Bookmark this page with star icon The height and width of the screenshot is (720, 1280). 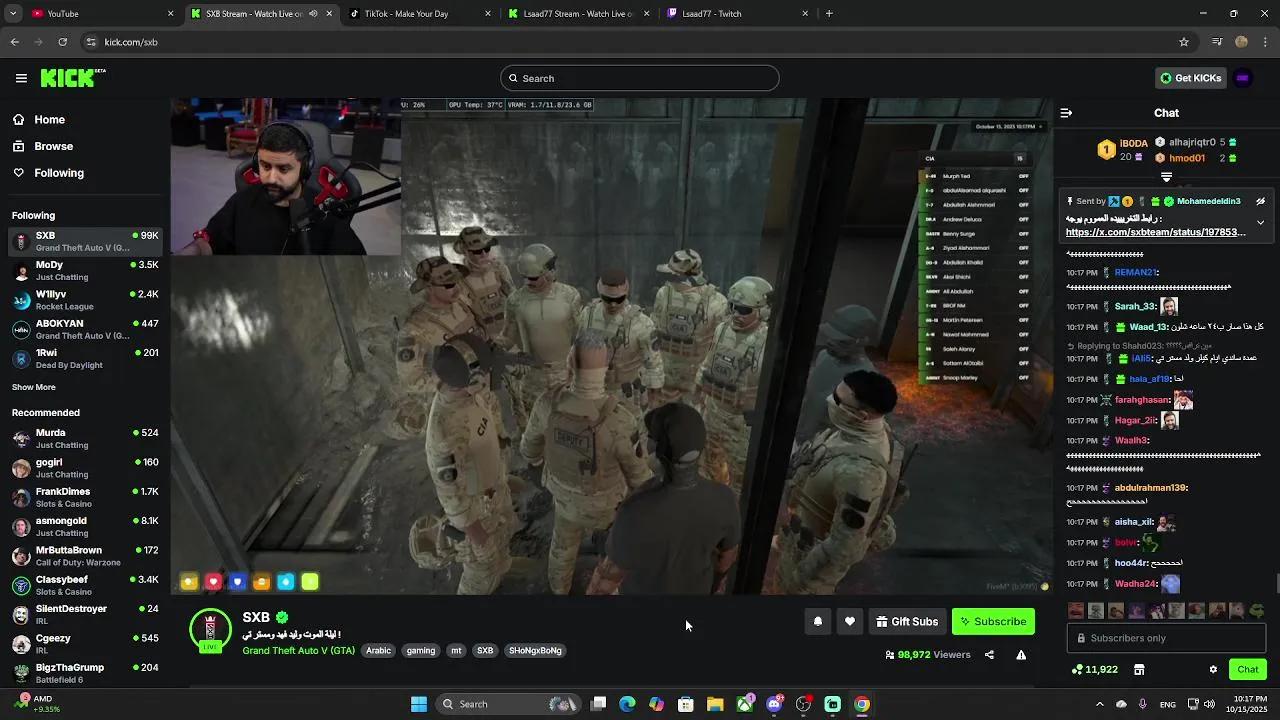(x=1184, y=42)
